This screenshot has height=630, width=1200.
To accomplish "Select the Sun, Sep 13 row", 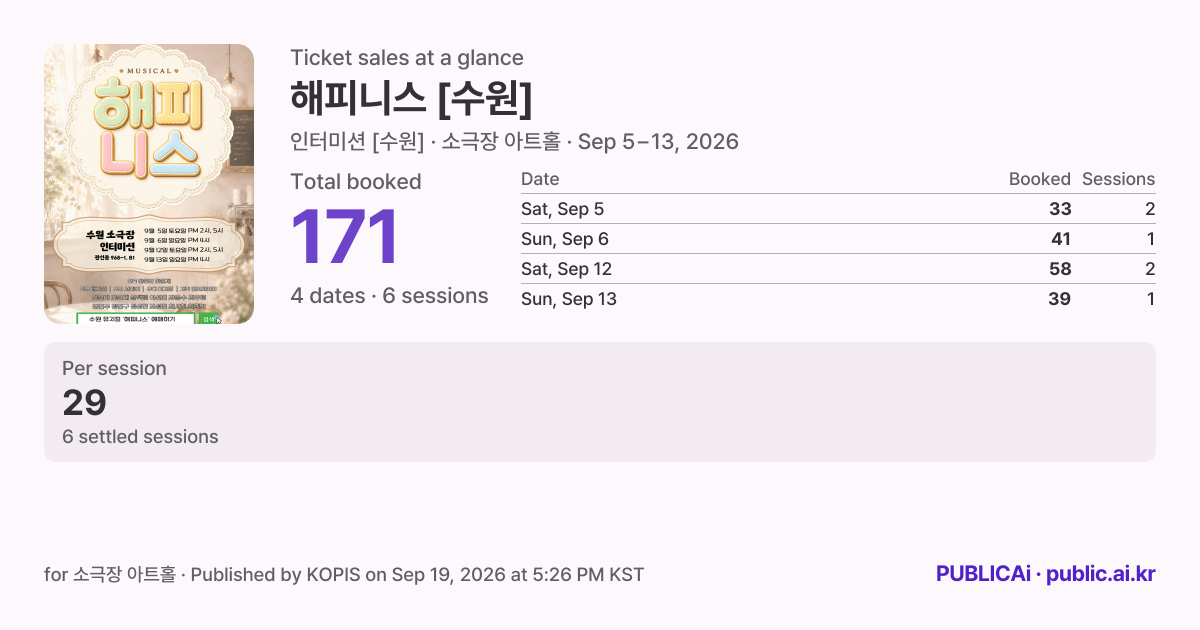I will click(x=838, y=299).
